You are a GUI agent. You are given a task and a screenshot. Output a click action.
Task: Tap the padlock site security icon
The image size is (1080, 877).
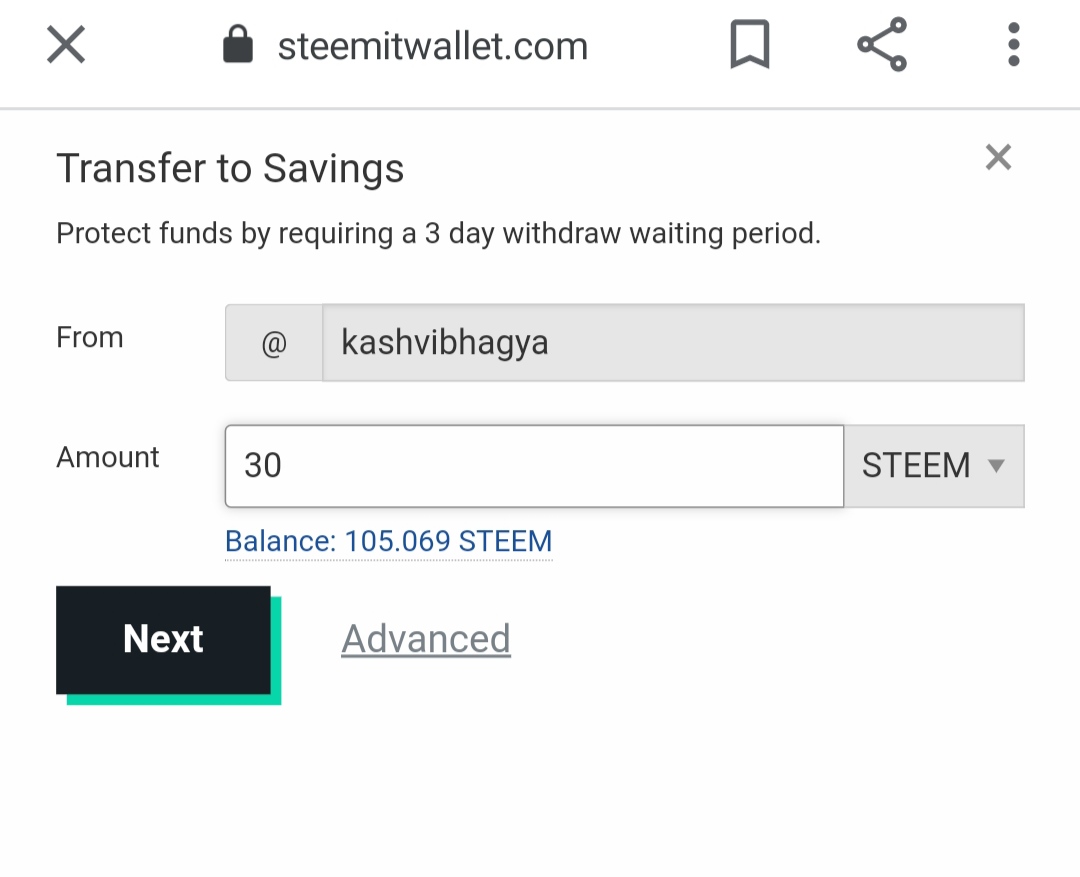pyautogui.click(x=238, y=44)
